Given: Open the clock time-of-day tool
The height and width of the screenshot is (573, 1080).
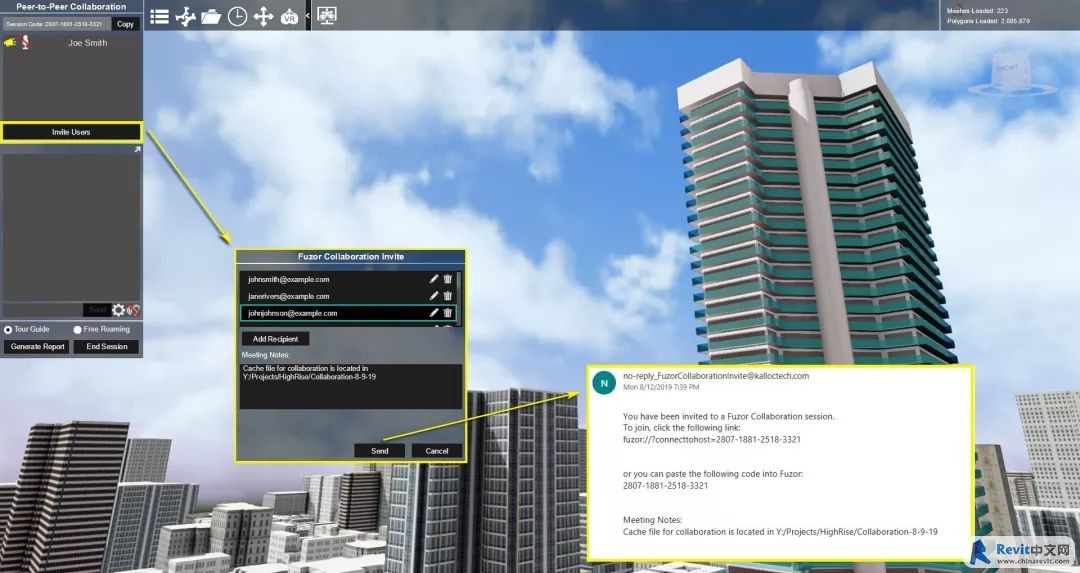Looking at the screenshot, I should point(237,16).
